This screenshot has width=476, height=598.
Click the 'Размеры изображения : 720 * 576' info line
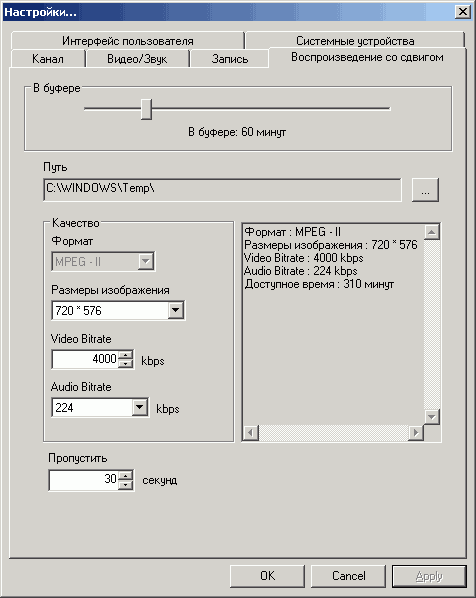[331, 245]
